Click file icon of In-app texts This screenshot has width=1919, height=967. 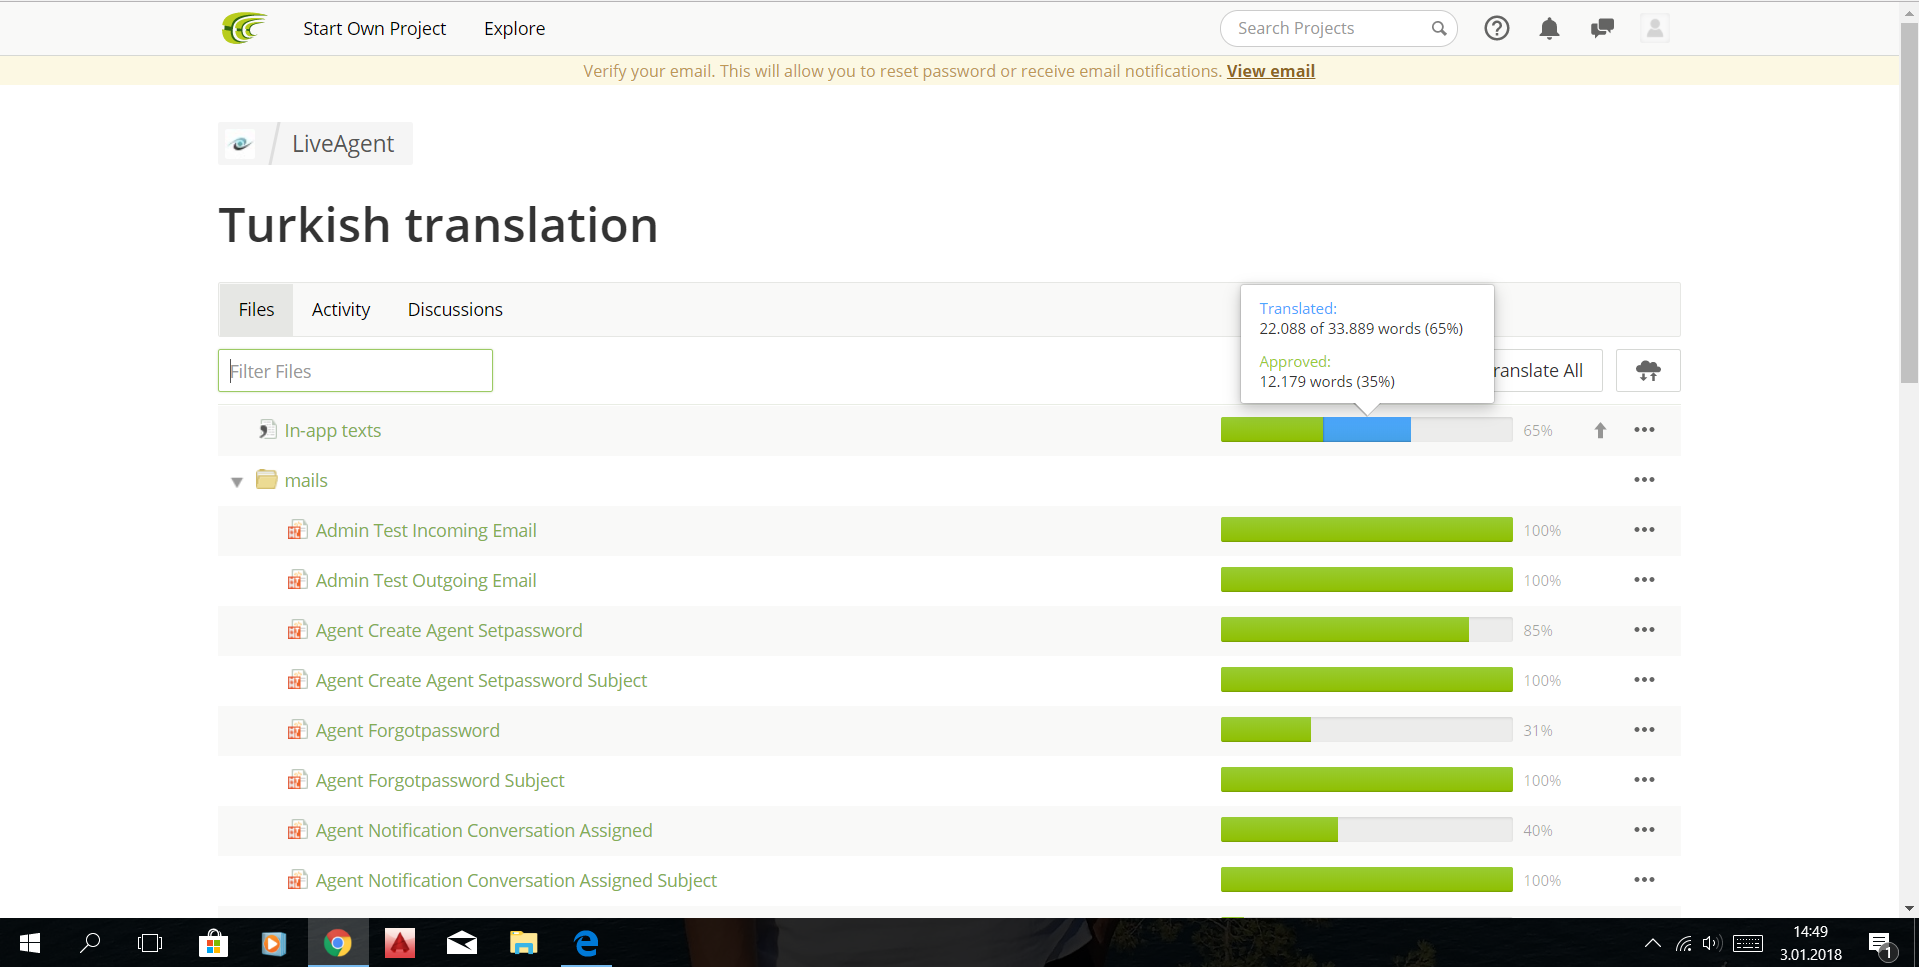pos(267,430)
